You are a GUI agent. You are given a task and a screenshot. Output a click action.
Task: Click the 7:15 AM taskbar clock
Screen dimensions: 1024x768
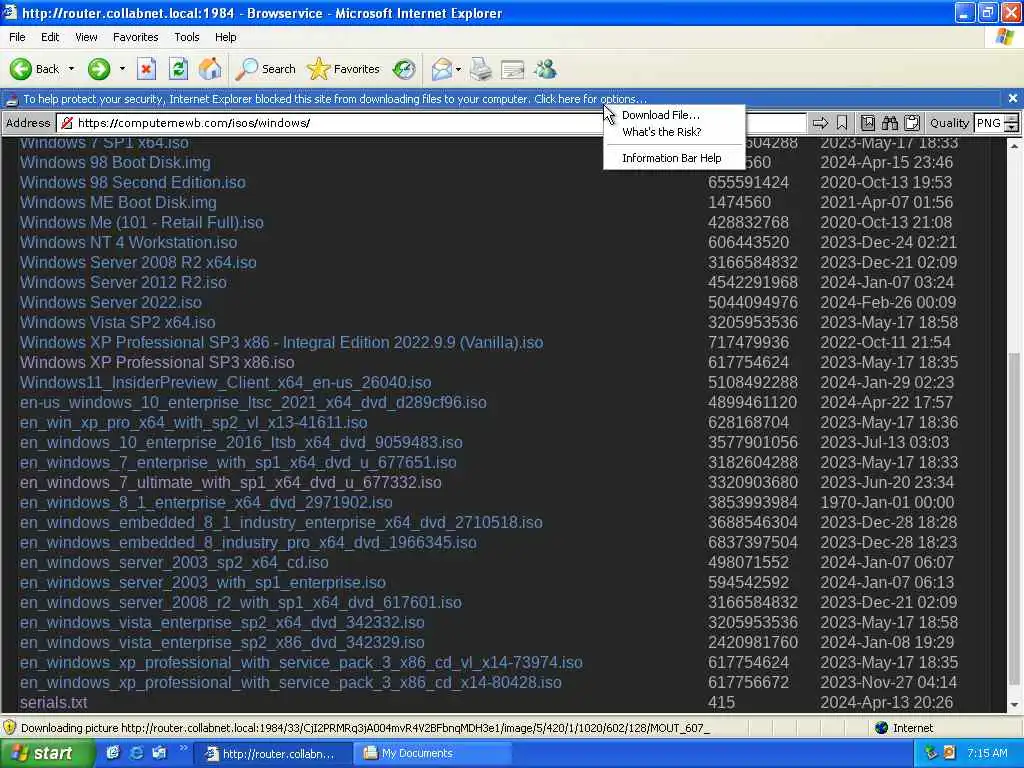(x=987, y=753)
